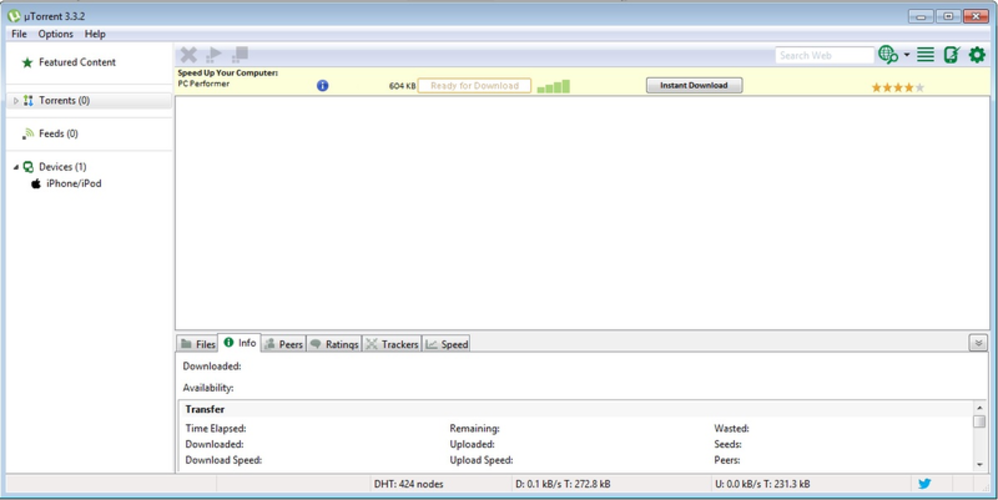Click DHT: 424 nodes in status bar

click(x=409, y=484)
